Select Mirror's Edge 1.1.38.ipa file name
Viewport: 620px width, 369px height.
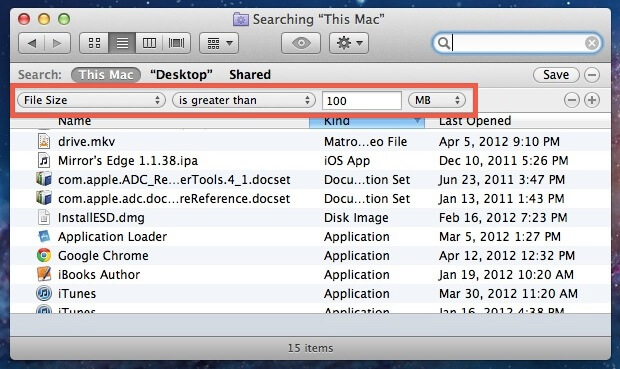[x=128, y=161]
